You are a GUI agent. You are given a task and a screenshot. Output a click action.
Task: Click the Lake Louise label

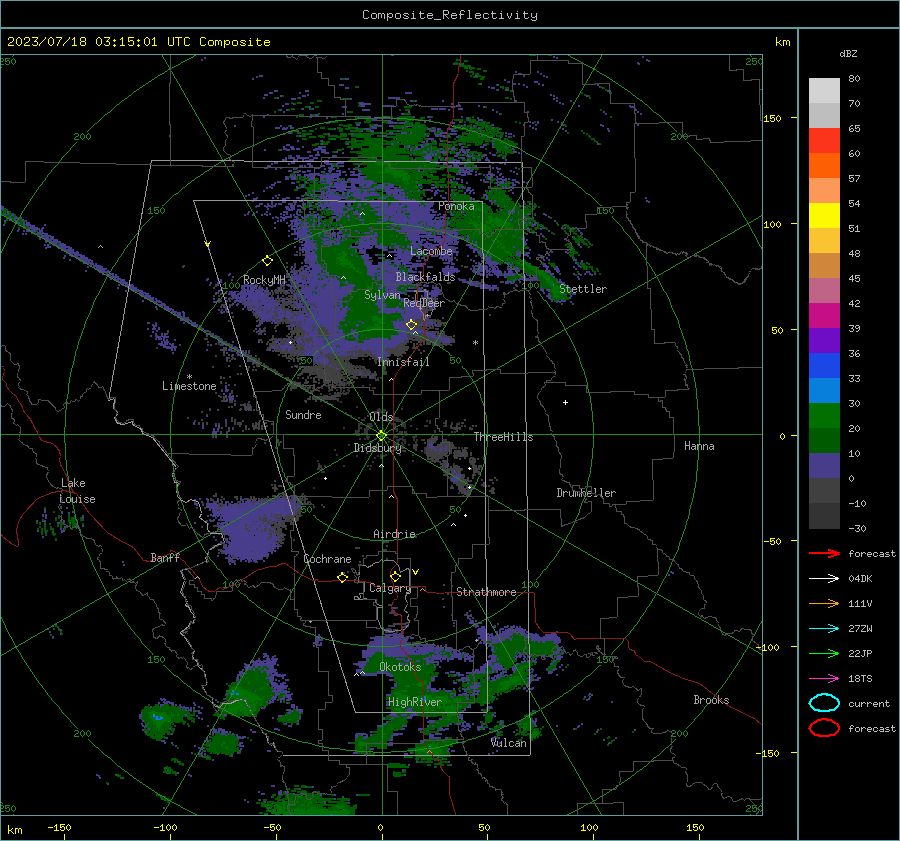point(77,491)
